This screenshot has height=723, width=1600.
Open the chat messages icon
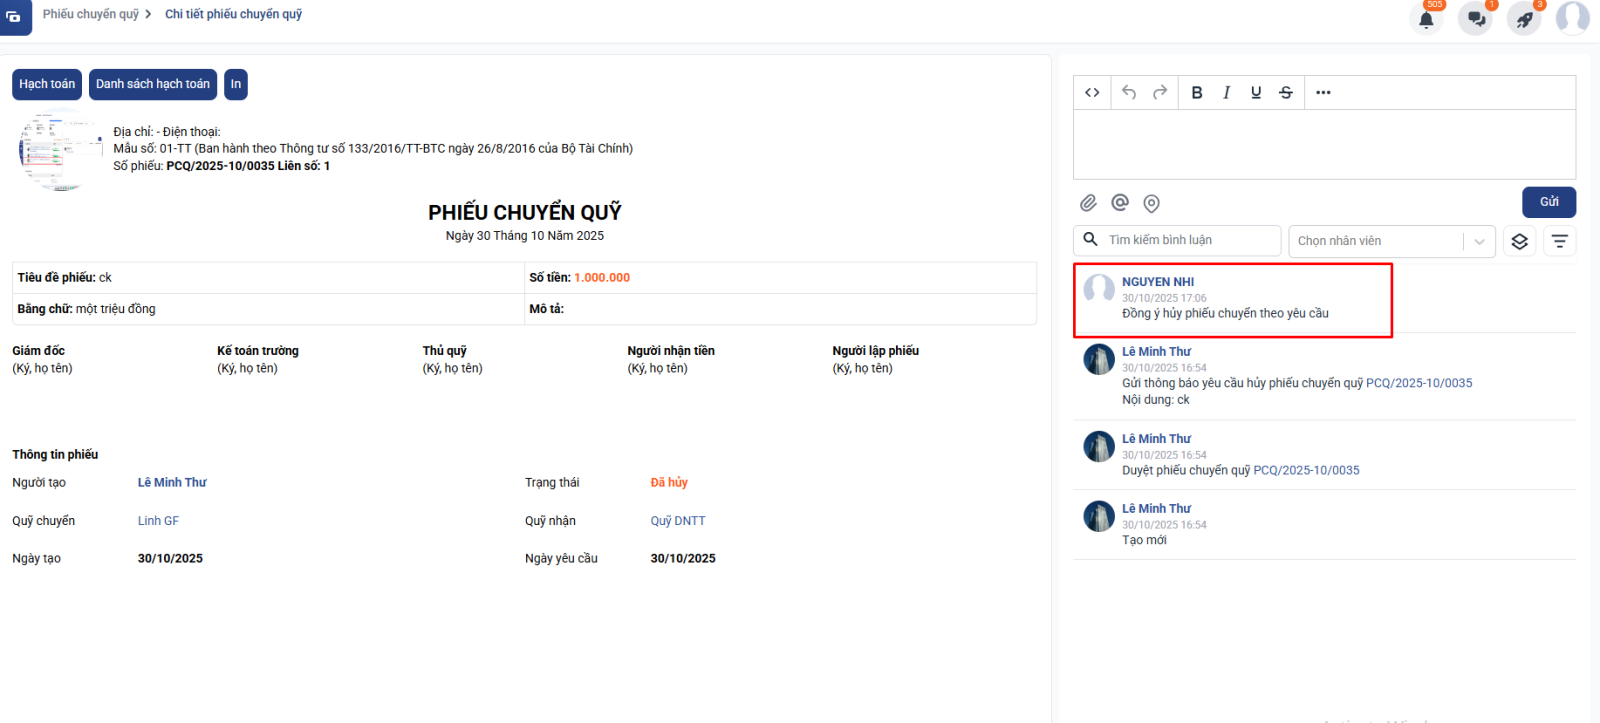pyautogui.click(x=1476, y=19)
